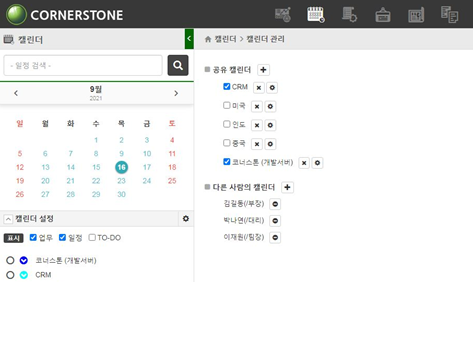This screenshot has height=364, width=473.
Task: Click the Cornerstone green logo
Action: coord(16,15)
